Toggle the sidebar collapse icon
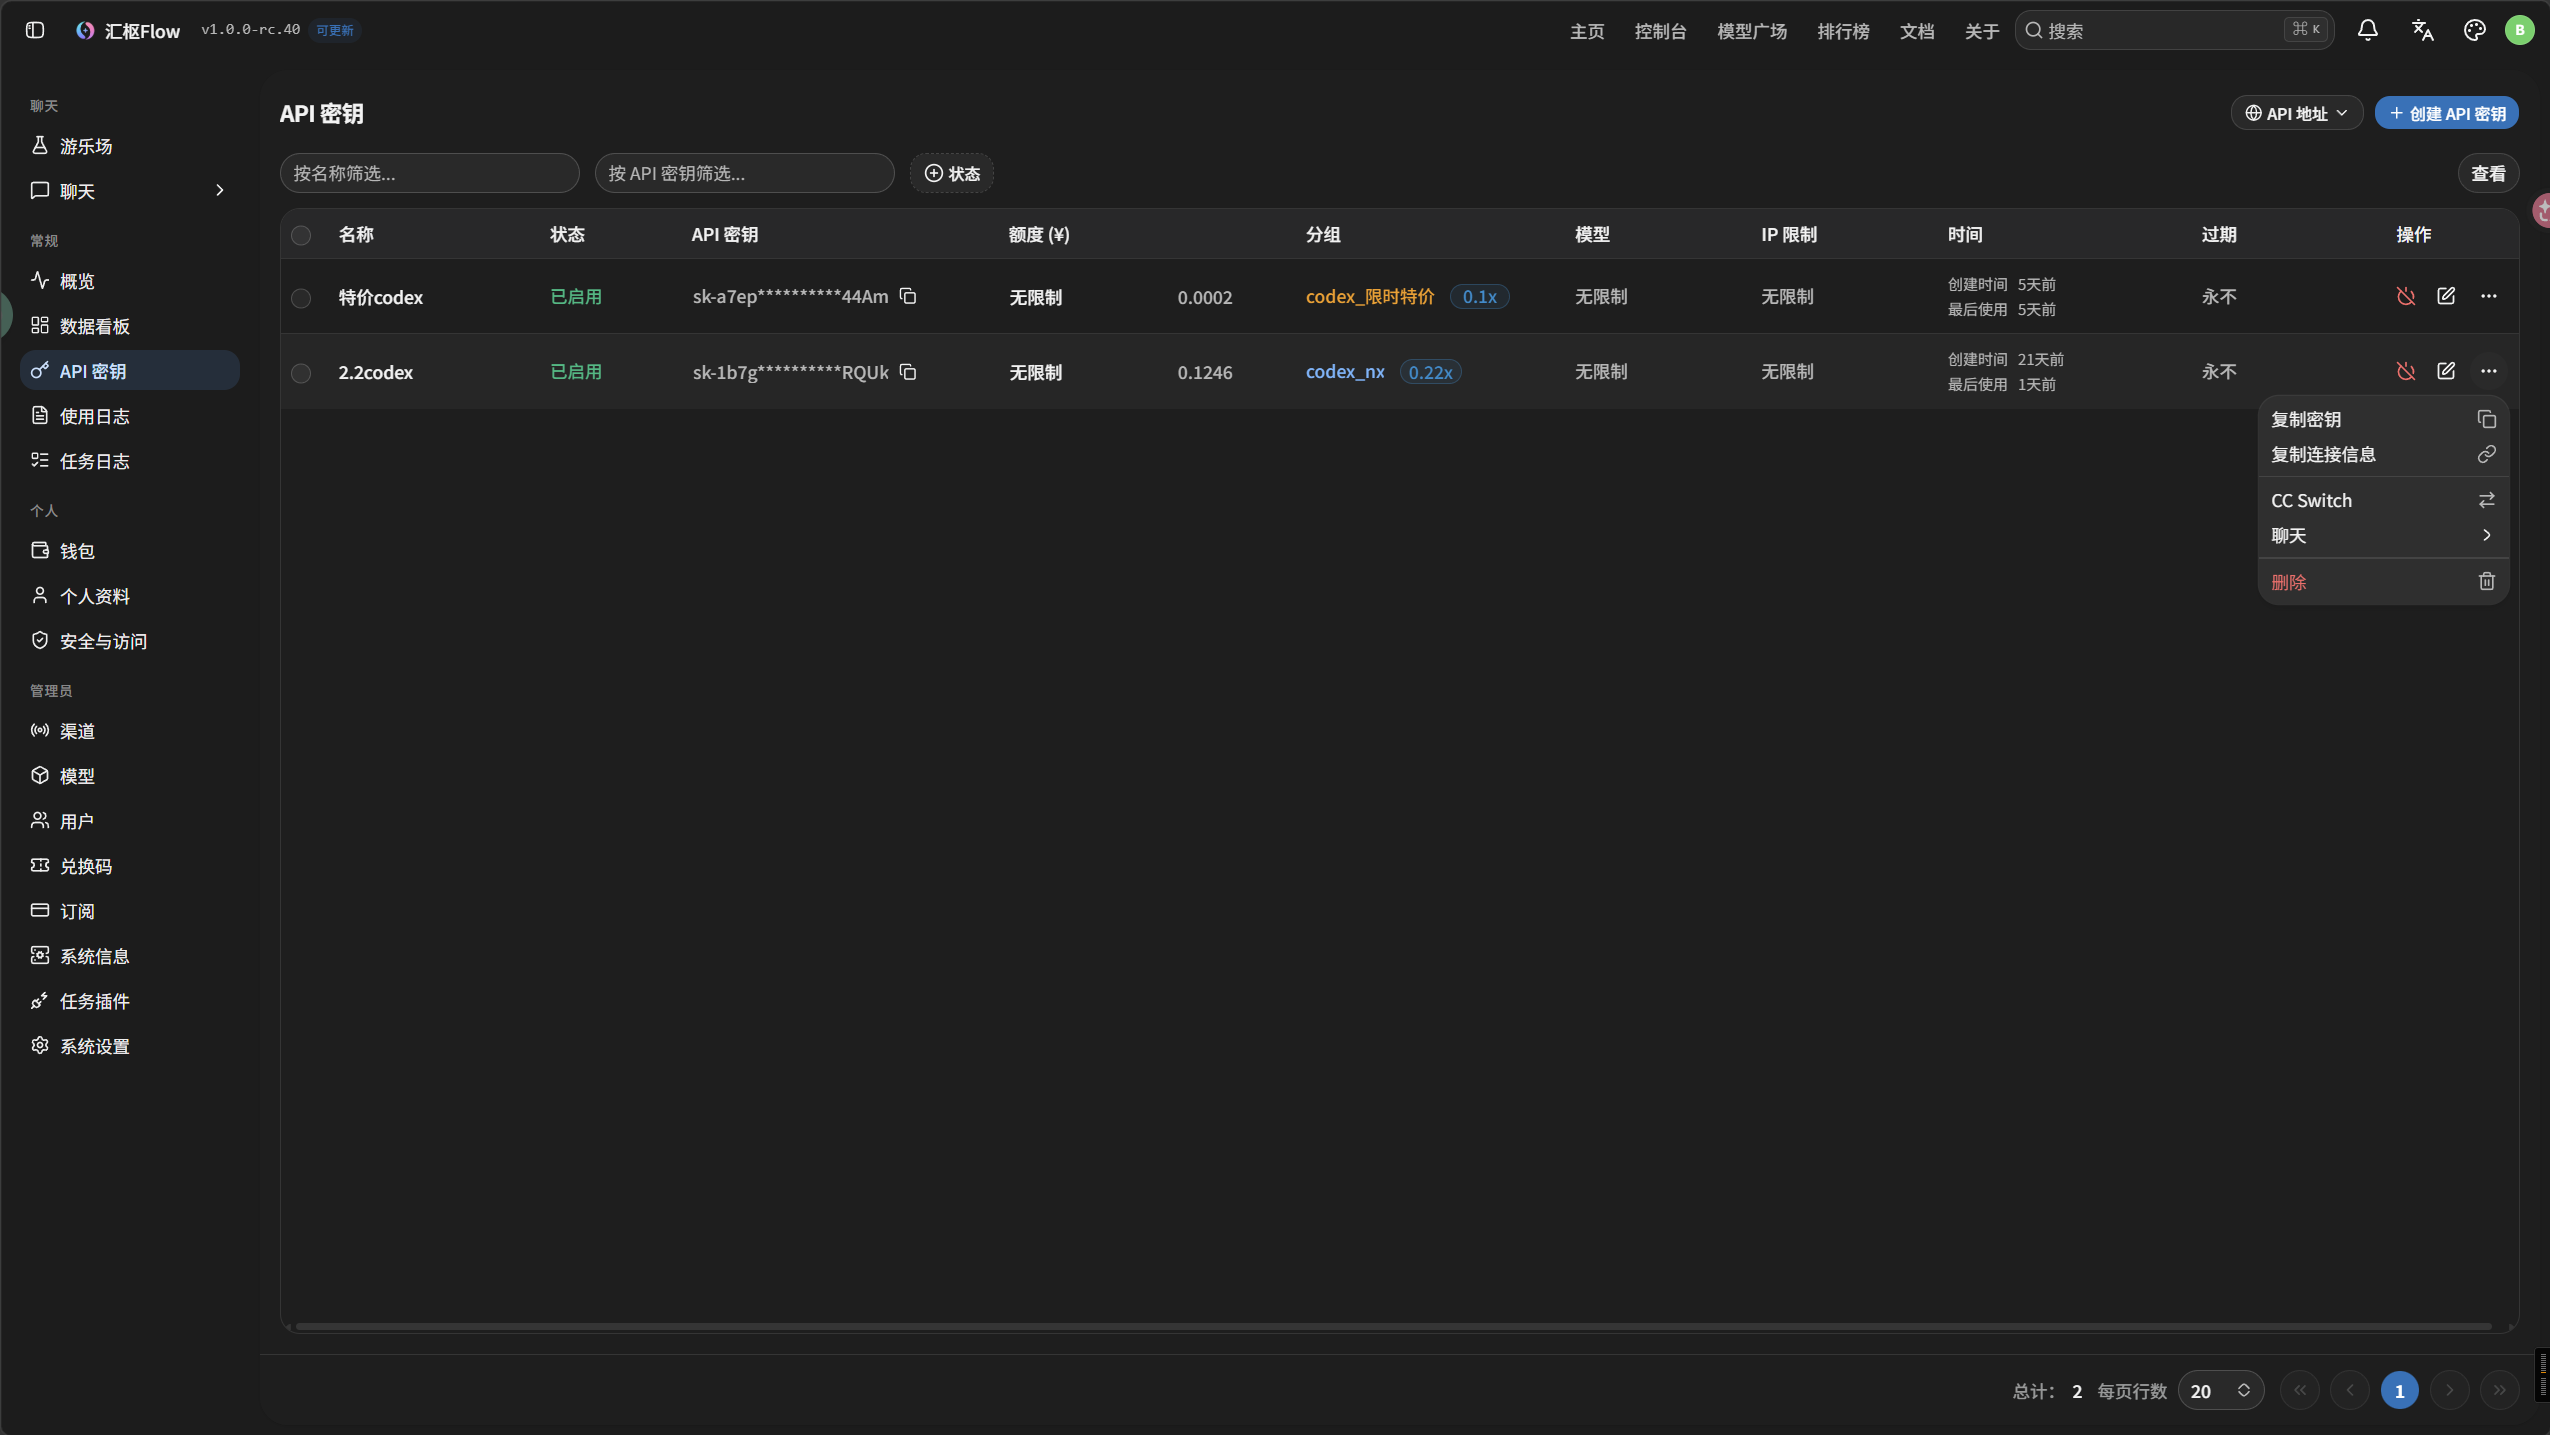 [35, 30]
